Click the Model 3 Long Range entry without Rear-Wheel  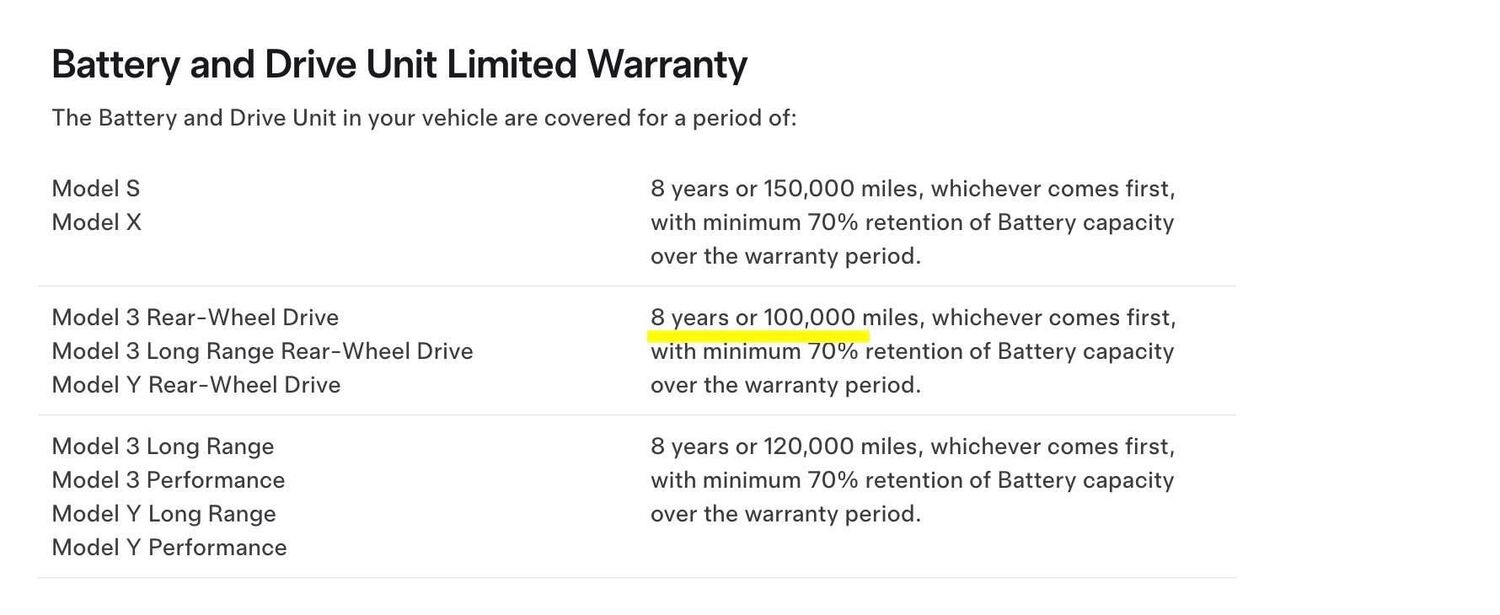[x=162, y=447]
